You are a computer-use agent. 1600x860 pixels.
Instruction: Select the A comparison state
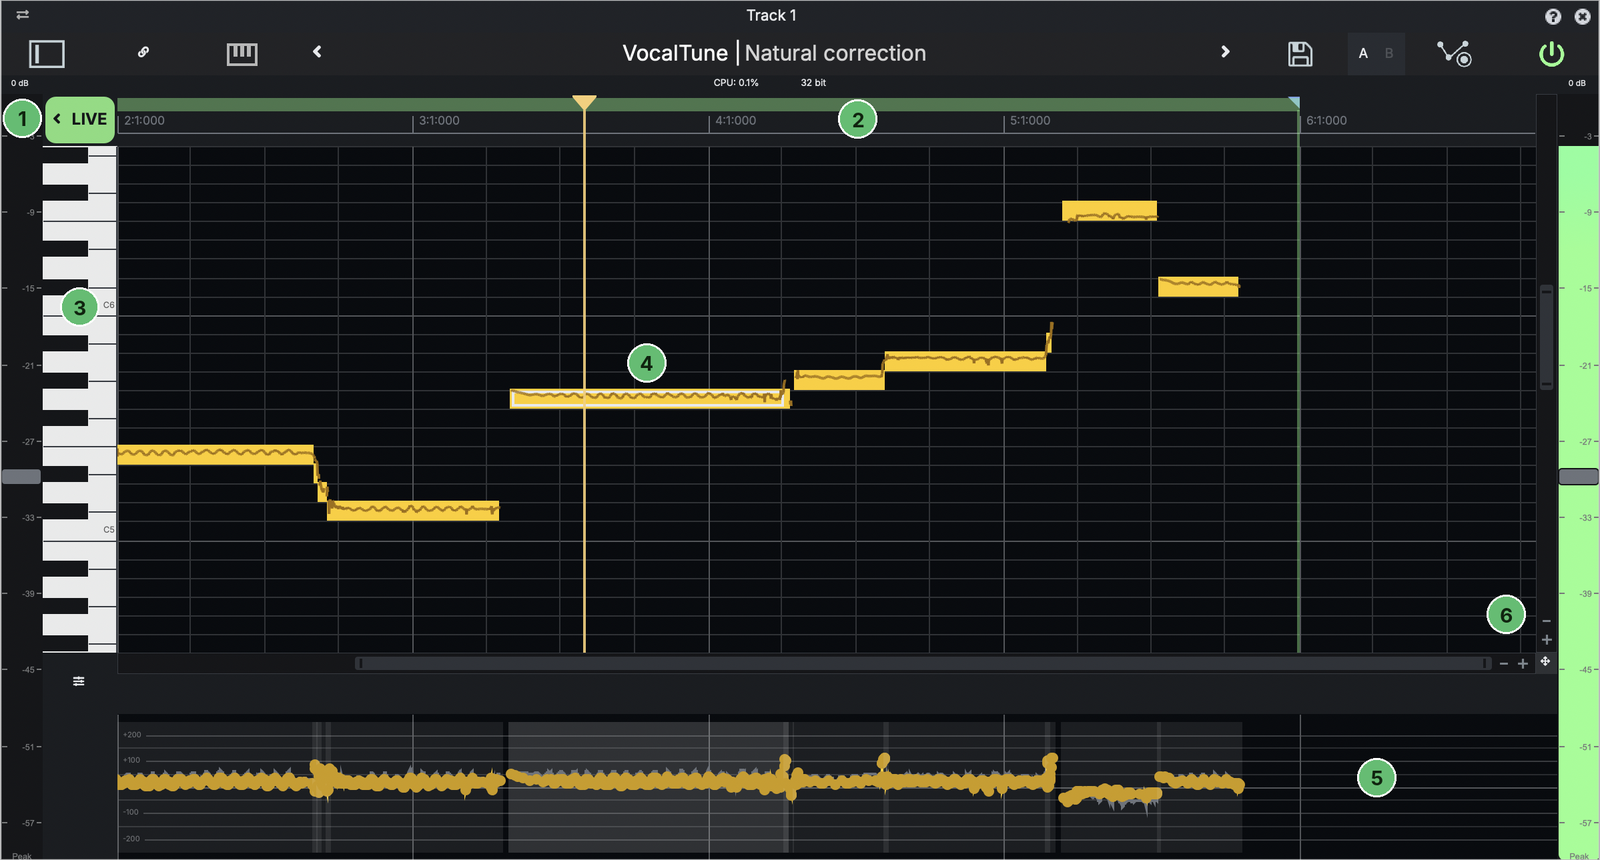tap(1363, 53)
